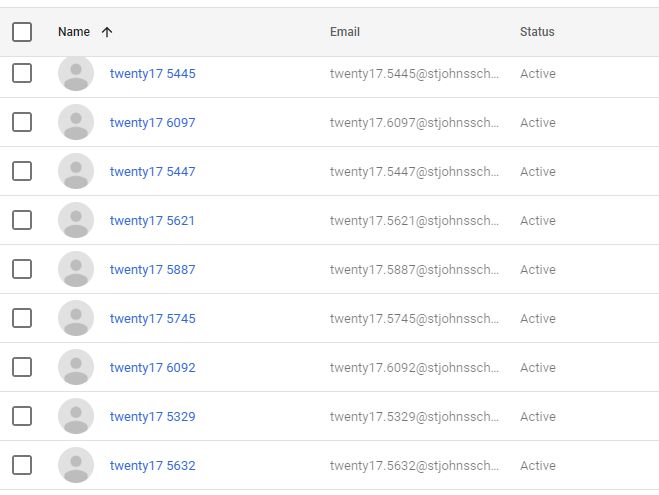Image resolution: width=659 pixels, height=495 pixels.
Task: Select the email twenty17.5745@stjohnssch...
Action: (x=414, y=319)
